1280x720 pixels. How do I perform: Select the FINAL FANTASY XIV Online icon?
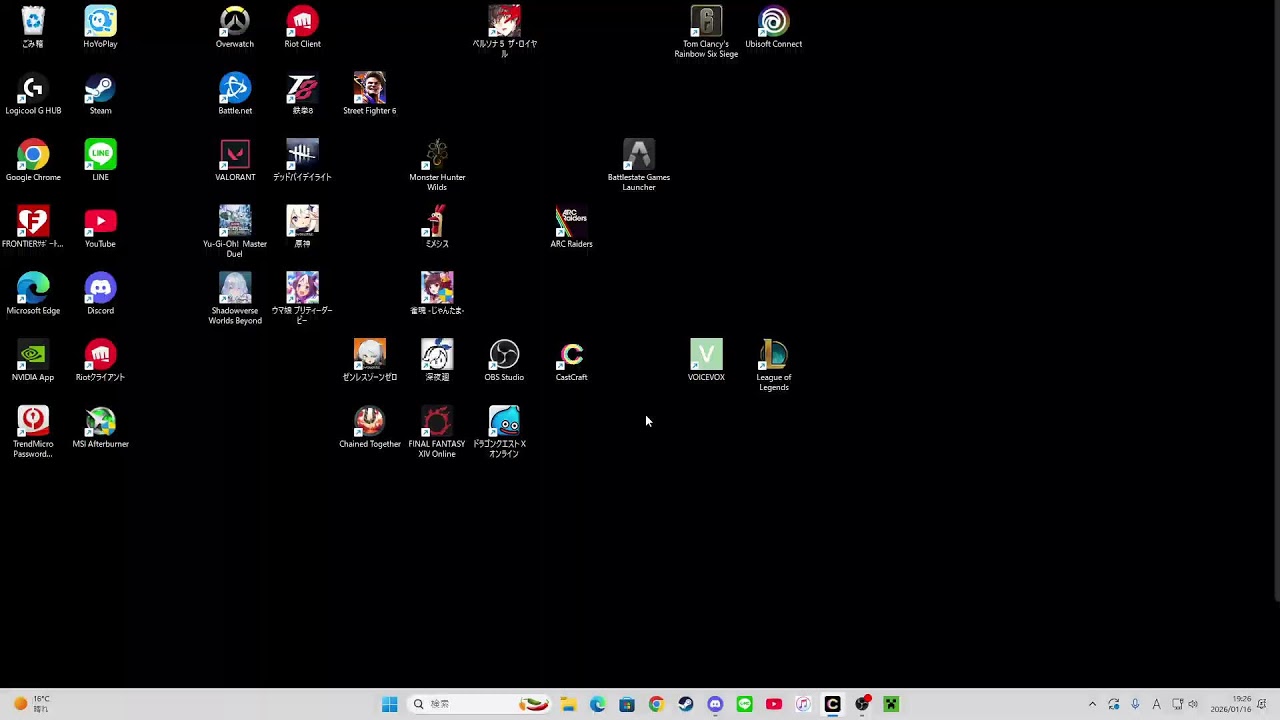pos(437,433)
